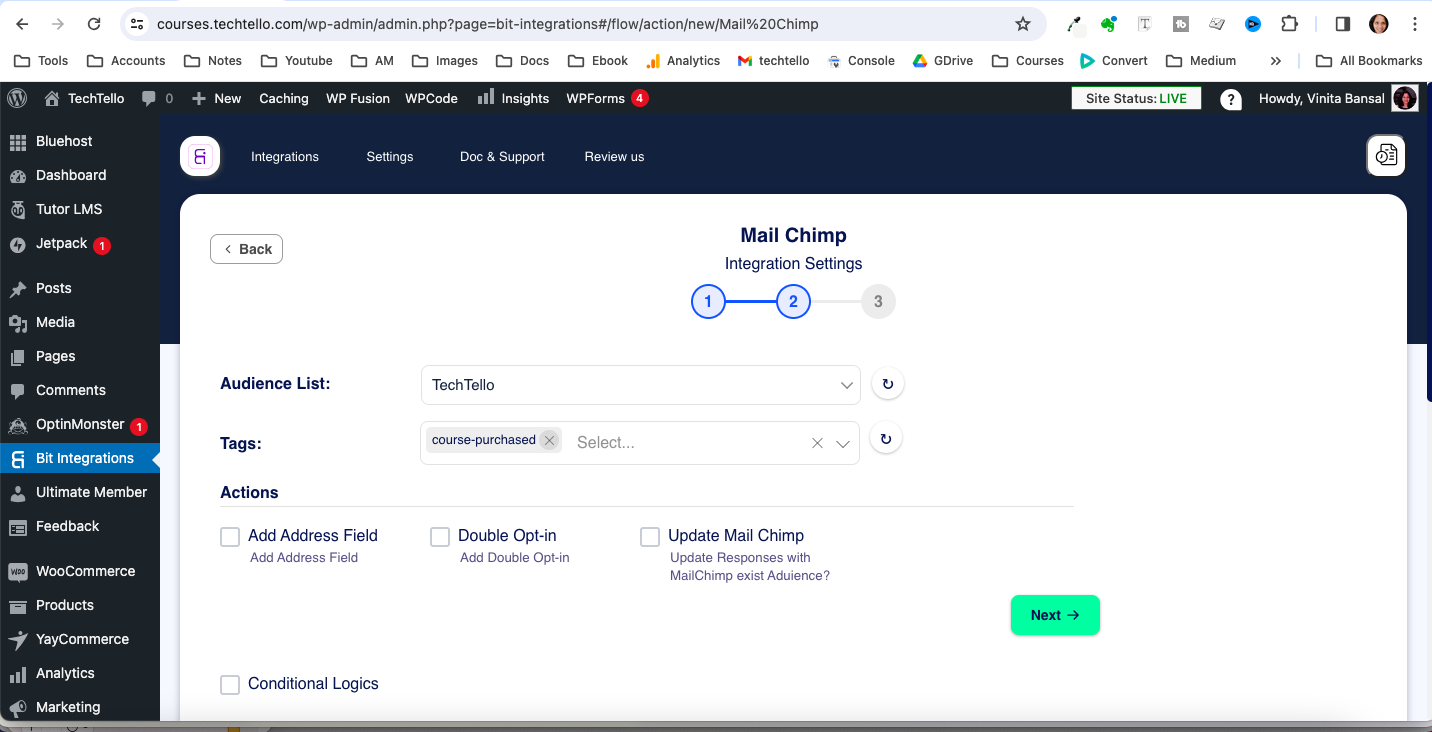Click the help question mark icon
Image resolution: width=1432 pixels, height=732 pixels.
click(x=1232, y=99)
